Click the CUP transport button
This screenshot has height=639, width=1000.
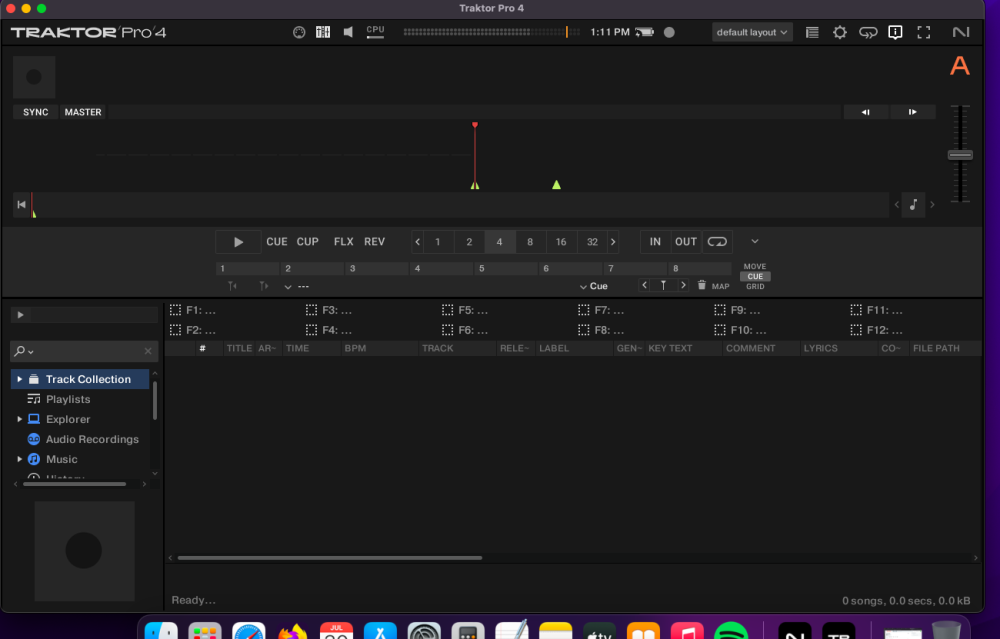307,242
